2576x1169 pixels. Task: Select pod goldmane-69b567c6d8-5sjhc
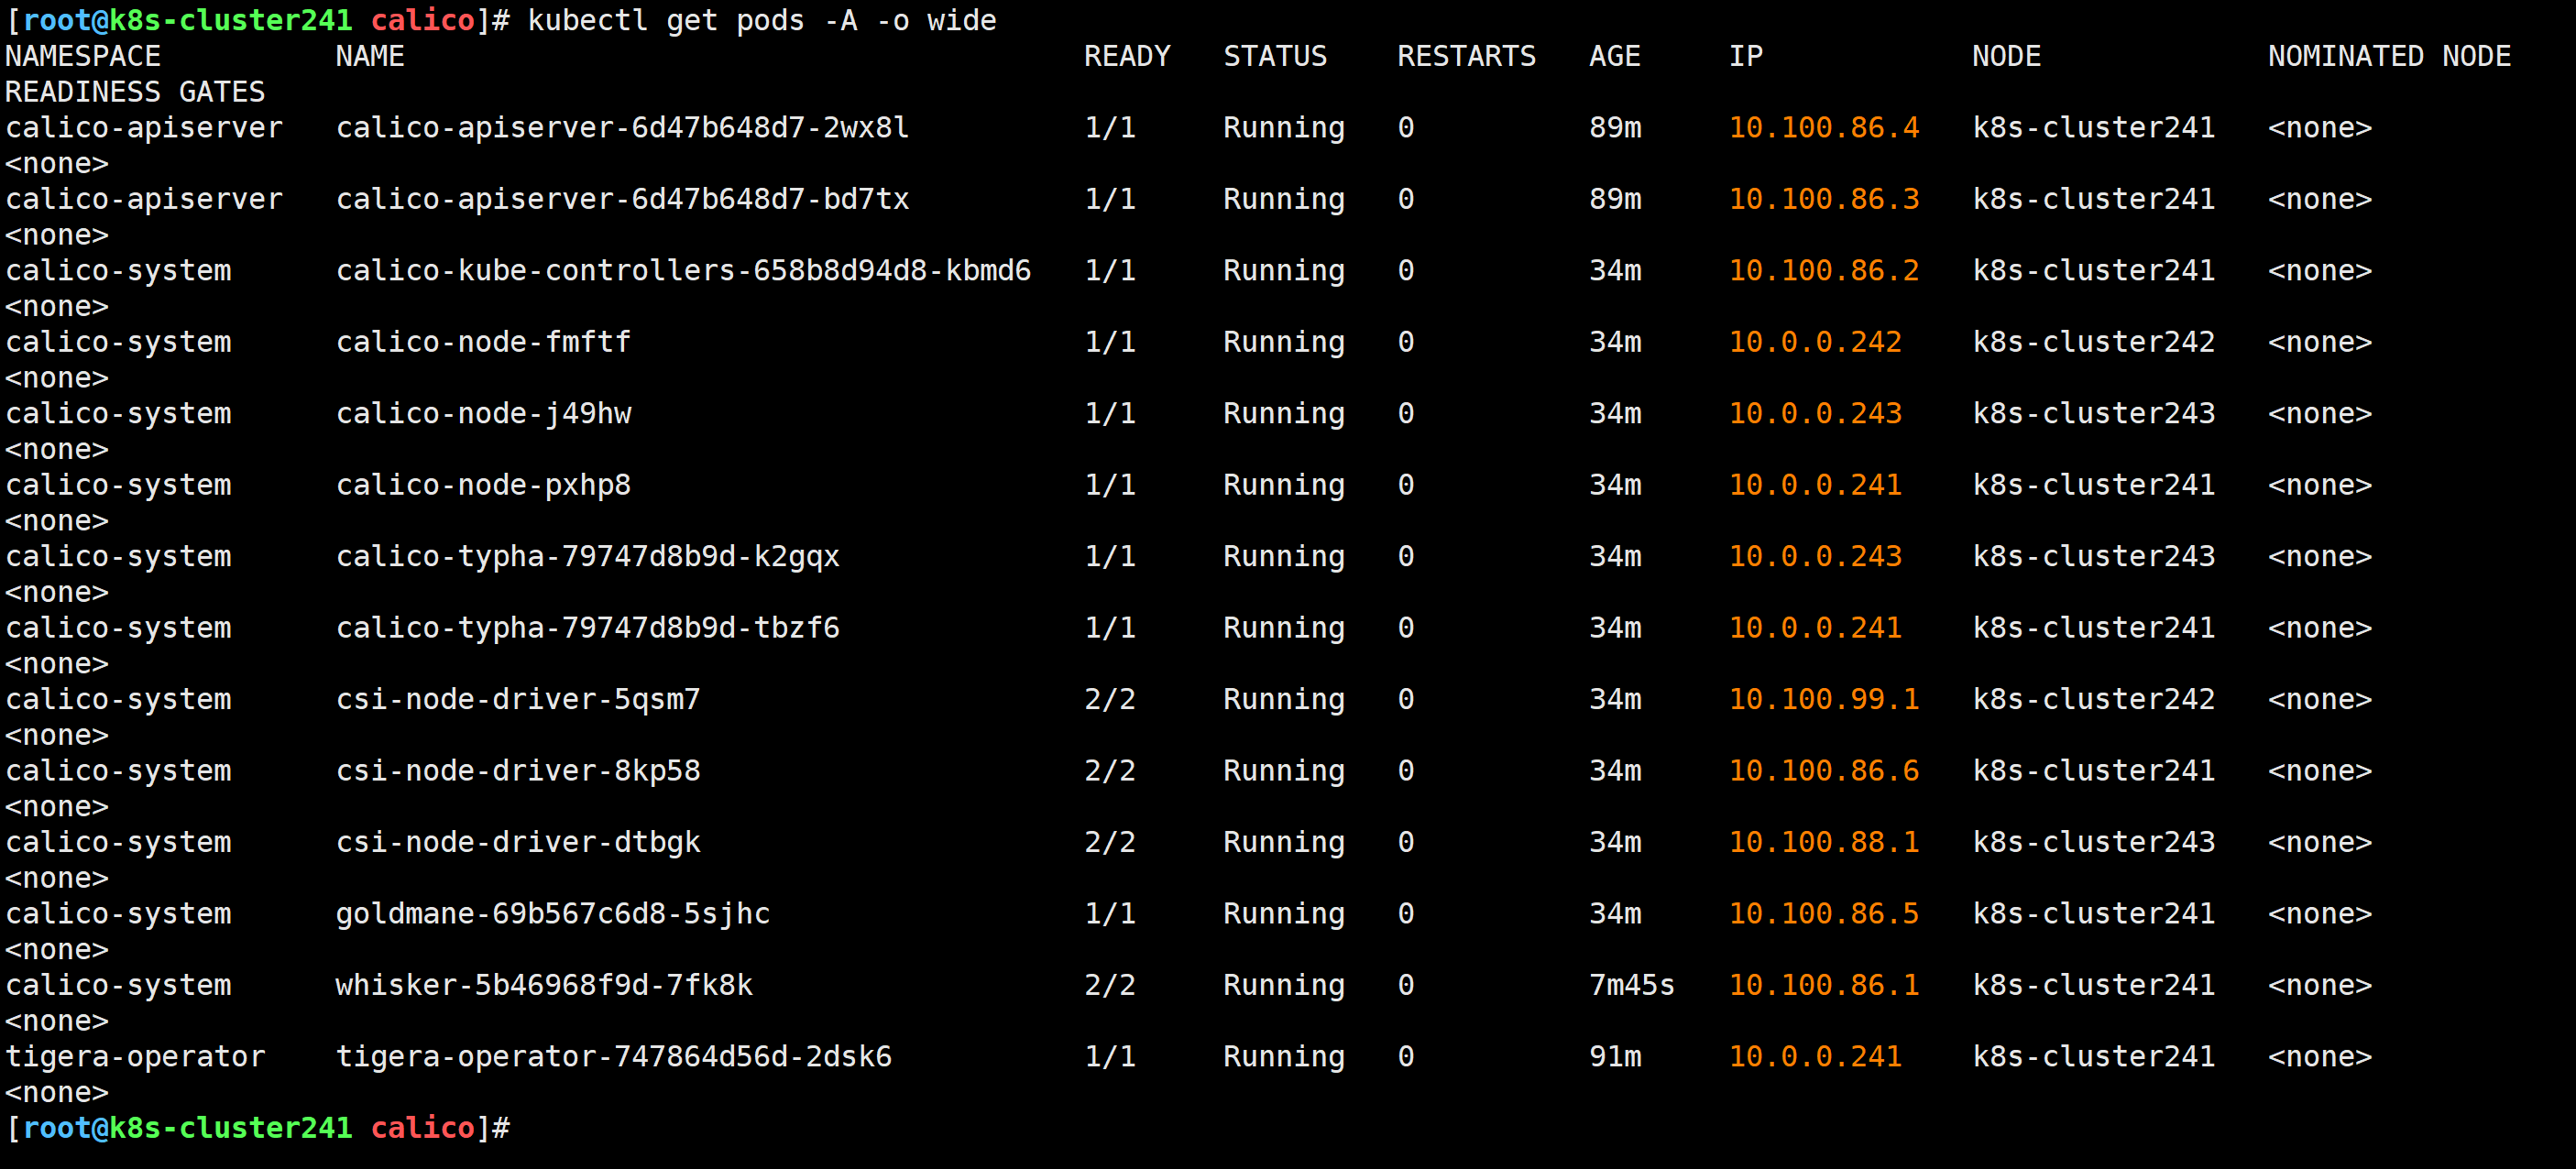552,914
